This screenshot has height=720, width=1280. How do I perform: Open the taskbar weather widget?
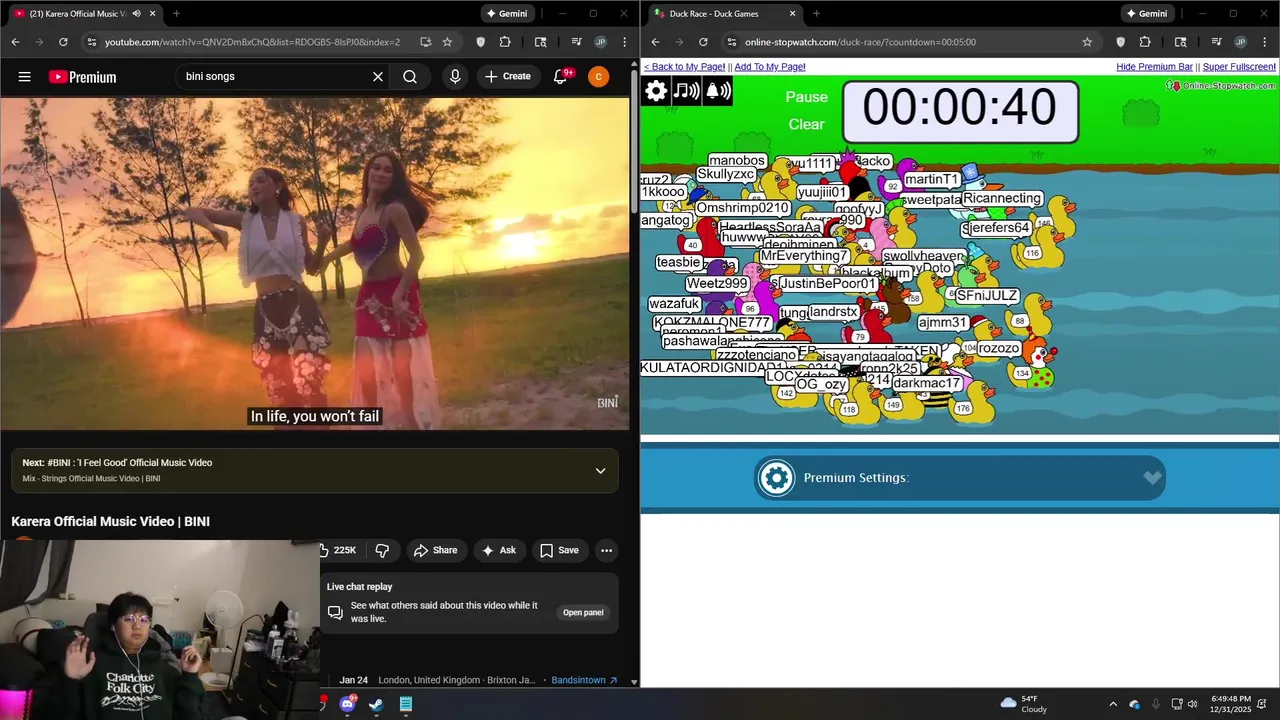[x=1023, y=704]
